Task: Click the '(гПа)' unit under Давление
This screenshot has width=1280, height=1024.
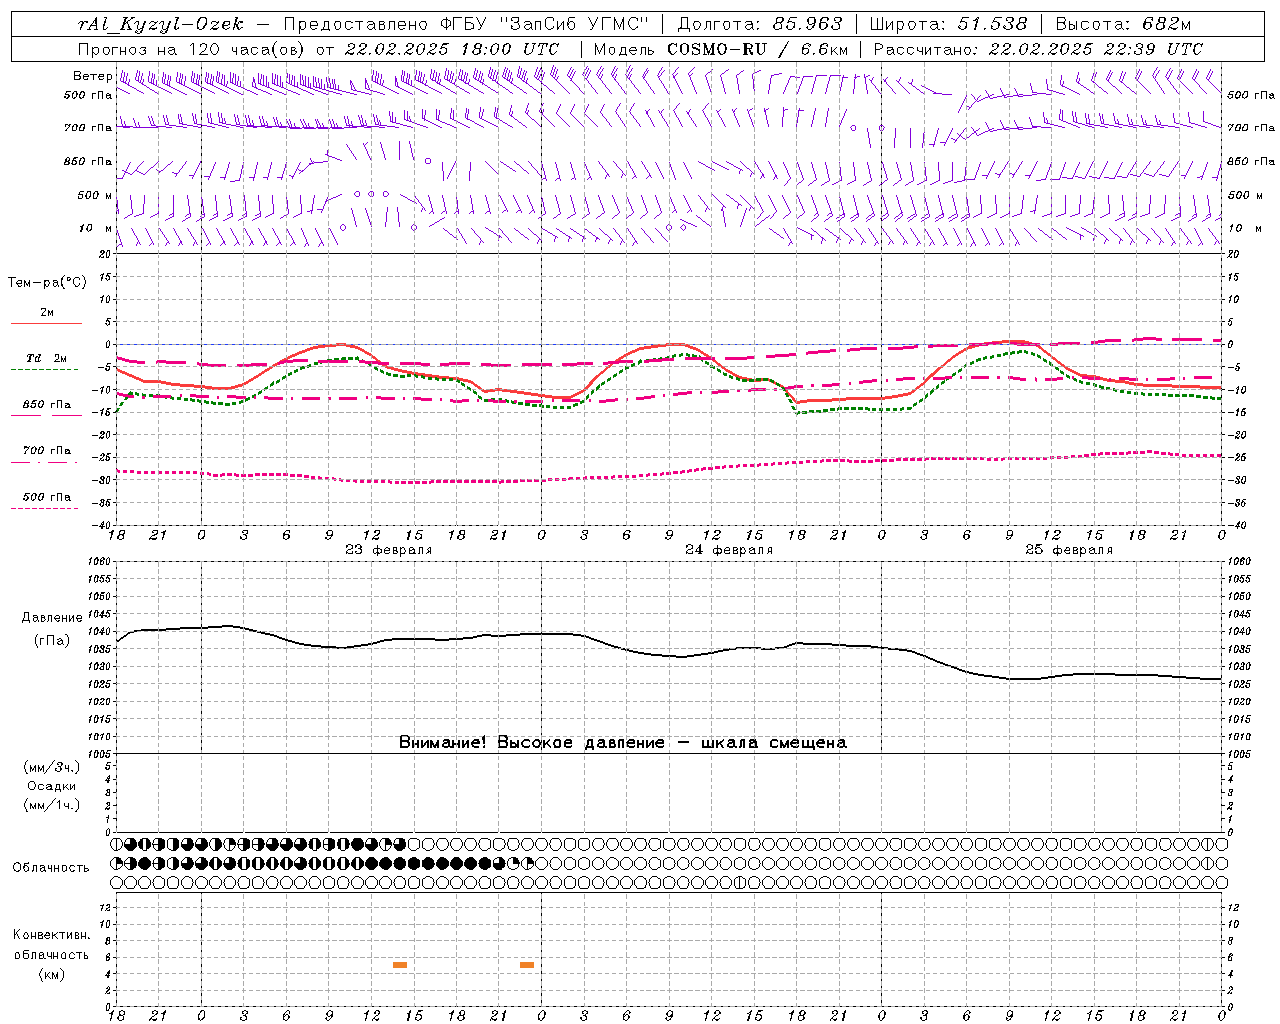Action: (52, 640)
